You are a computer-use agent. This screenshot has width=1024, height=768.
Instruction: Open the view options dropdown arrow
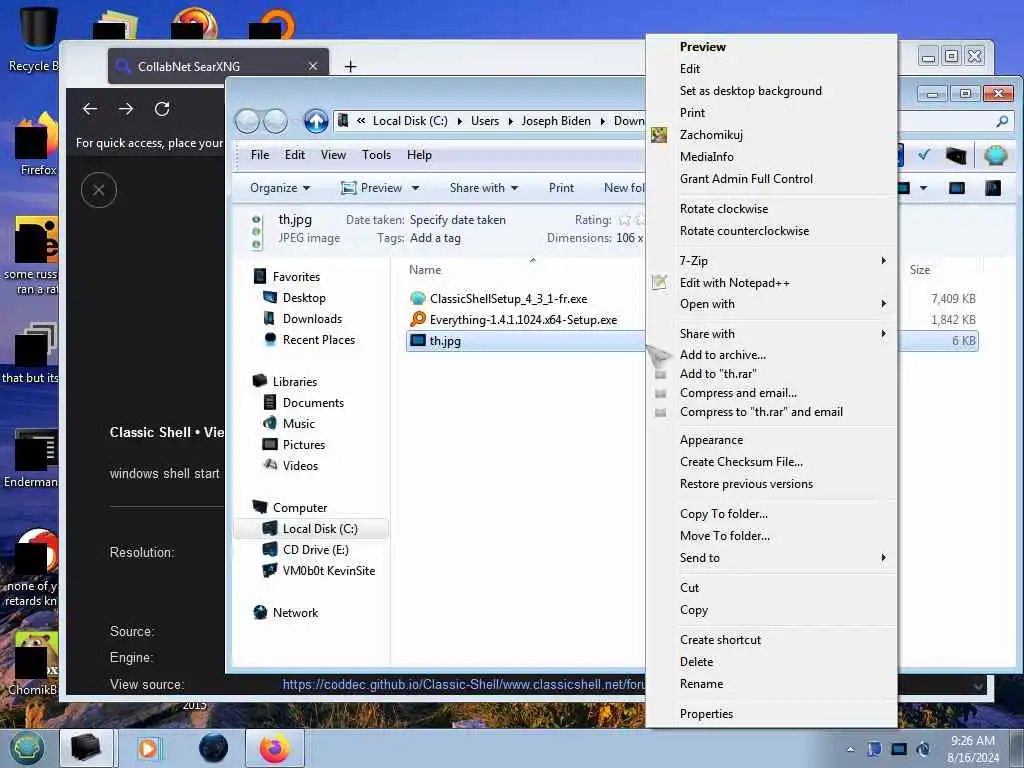pyautogui.click(x=923, y=188)
